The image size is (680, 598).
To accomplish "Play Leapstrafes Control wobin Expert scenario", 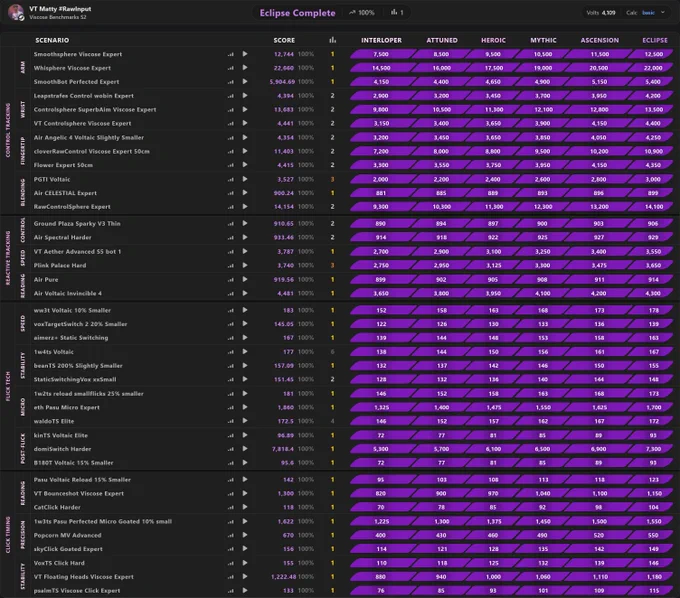I will coord(245,95).
